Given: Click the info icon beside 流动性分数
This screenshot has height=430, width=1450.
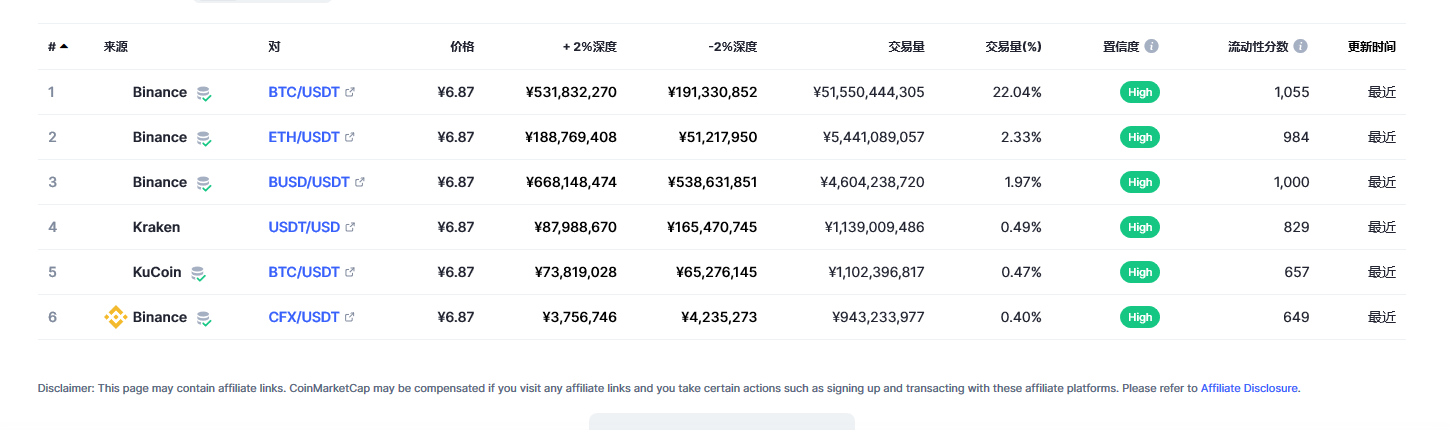Looking at the screenshot, I should 1300,46.
